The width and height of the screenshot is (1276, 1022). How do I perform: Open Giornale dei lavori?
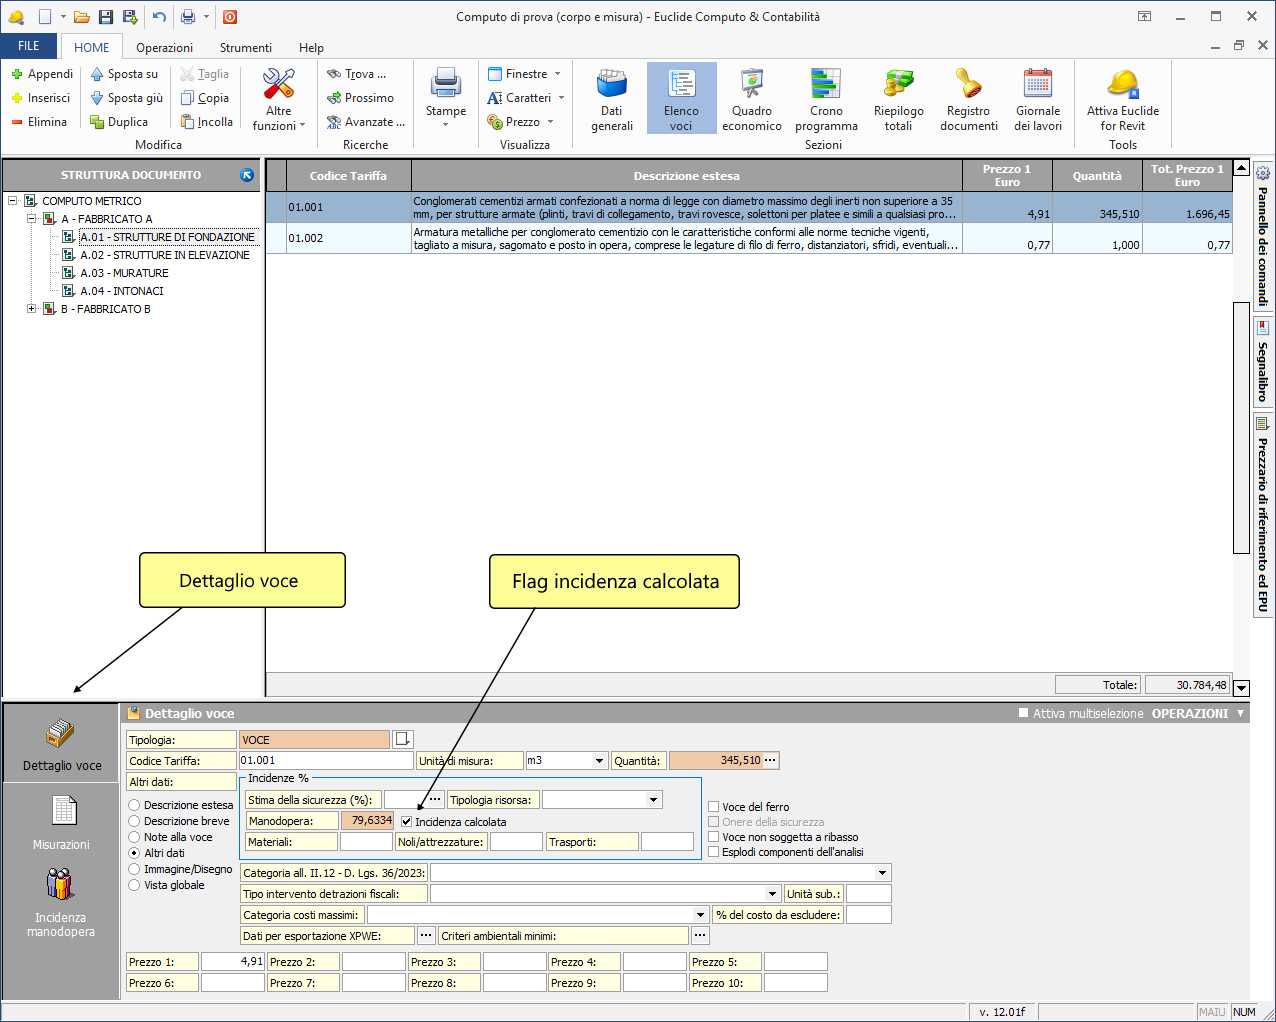(1038, 98)
